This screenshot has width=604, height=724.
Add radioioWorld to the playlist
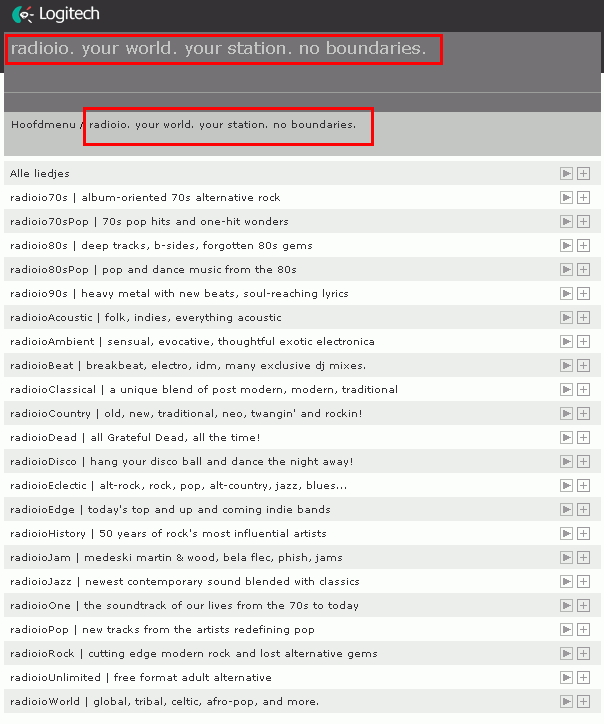pos(584,702)
